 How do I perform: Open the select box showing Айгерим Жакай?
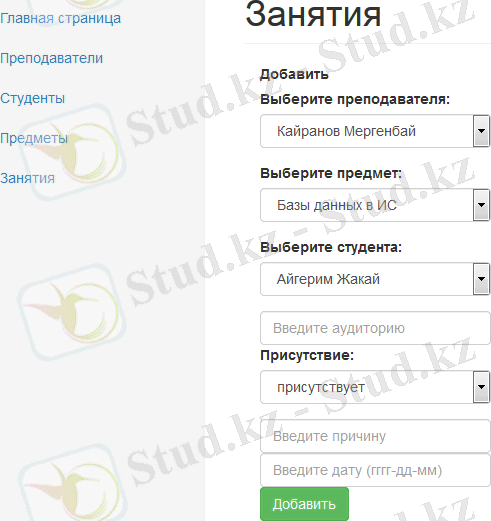coord(375,279)
